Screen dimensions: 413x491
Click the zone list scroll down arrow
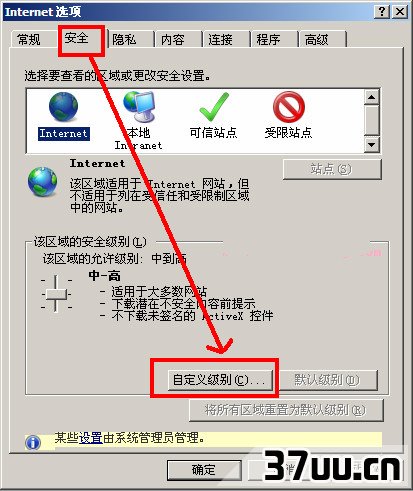371,145
